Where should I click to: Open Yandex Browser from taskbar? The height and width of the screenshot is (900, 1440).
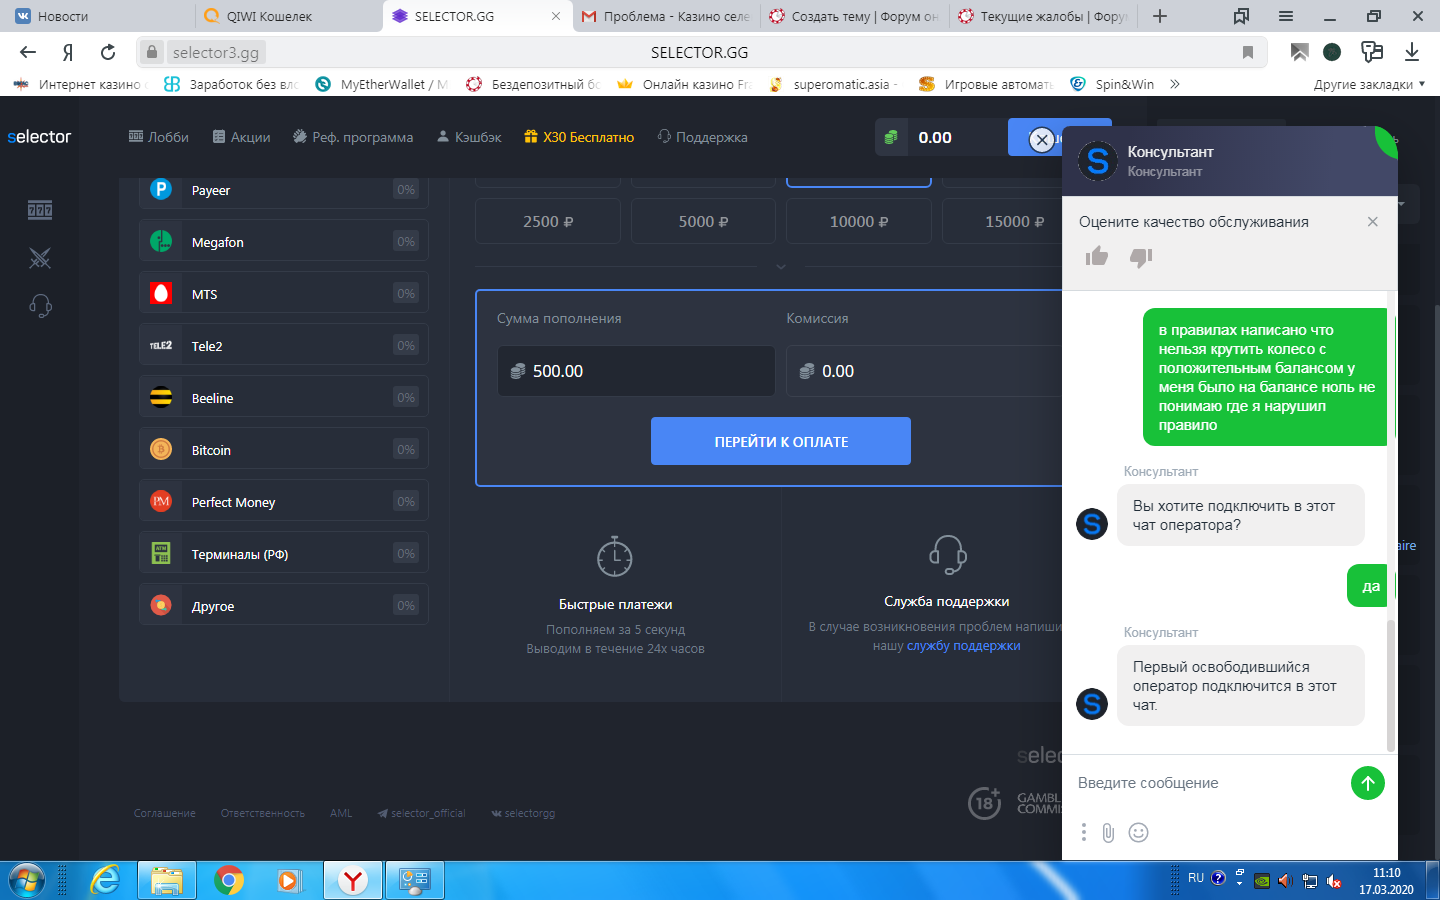click(x=352, y=881)
